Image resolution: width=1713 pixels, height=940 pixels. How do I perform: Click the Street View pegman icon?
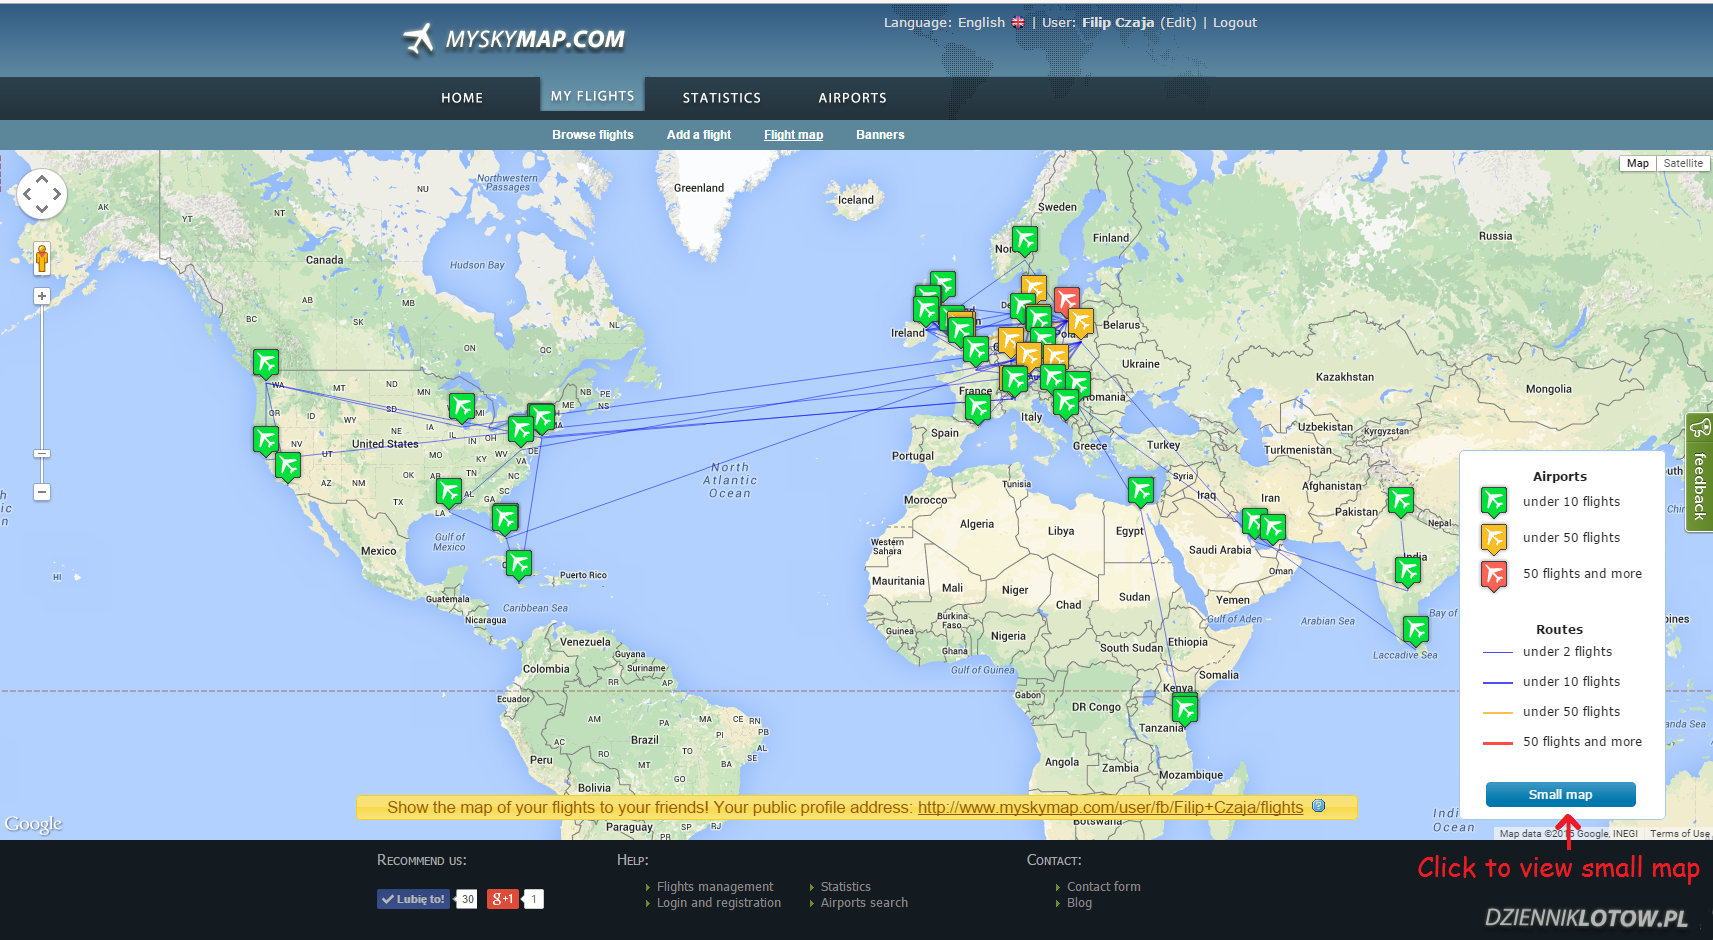click(42, 258)
